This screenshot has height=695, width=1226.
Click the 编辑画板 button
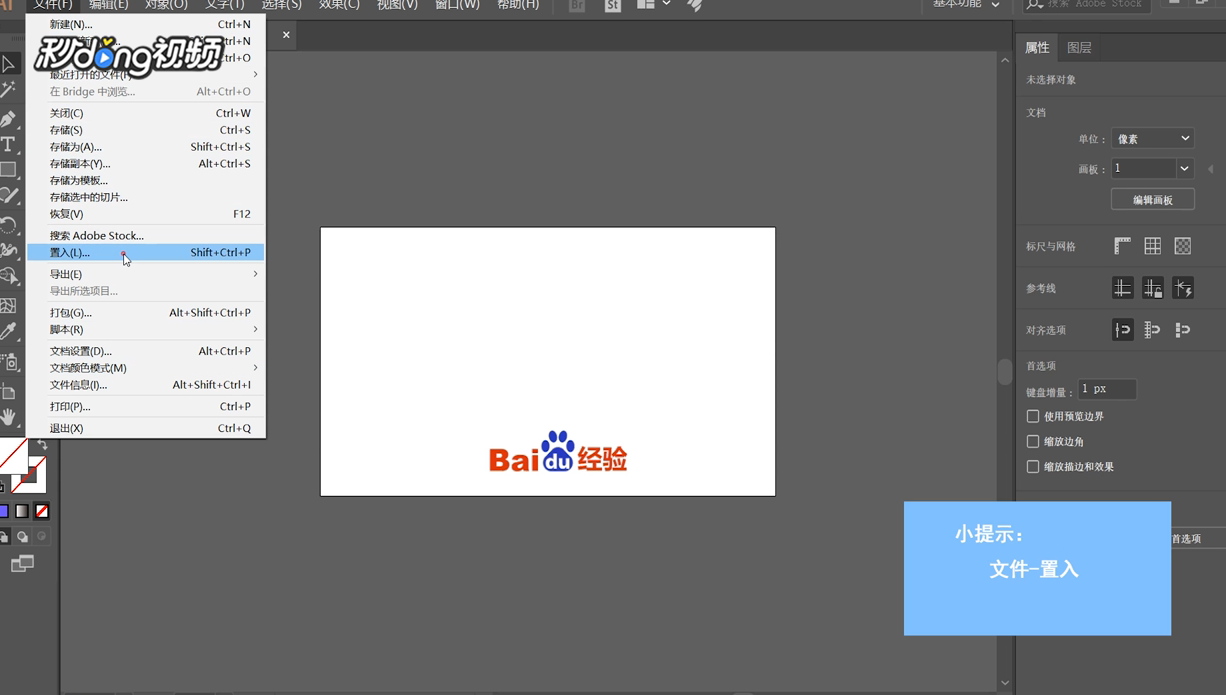pos(1153,200)
